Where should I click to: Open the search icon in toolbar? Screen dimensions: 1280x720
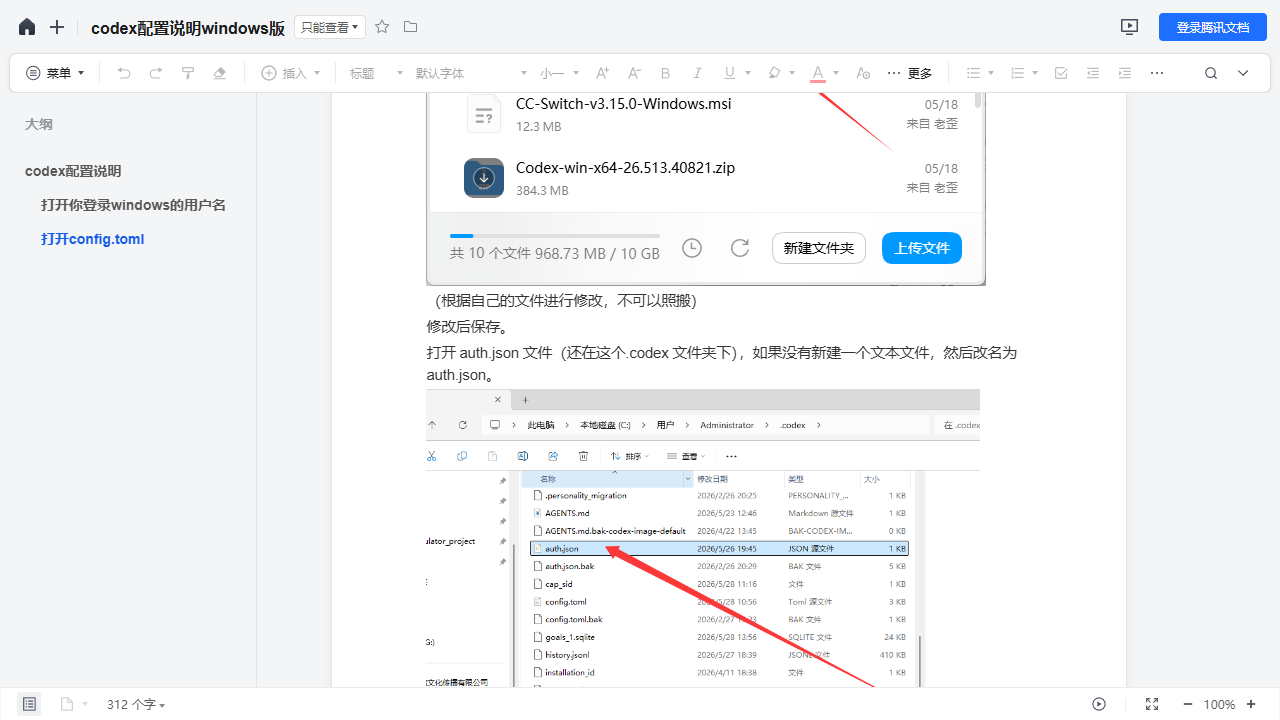[1211, 73]
